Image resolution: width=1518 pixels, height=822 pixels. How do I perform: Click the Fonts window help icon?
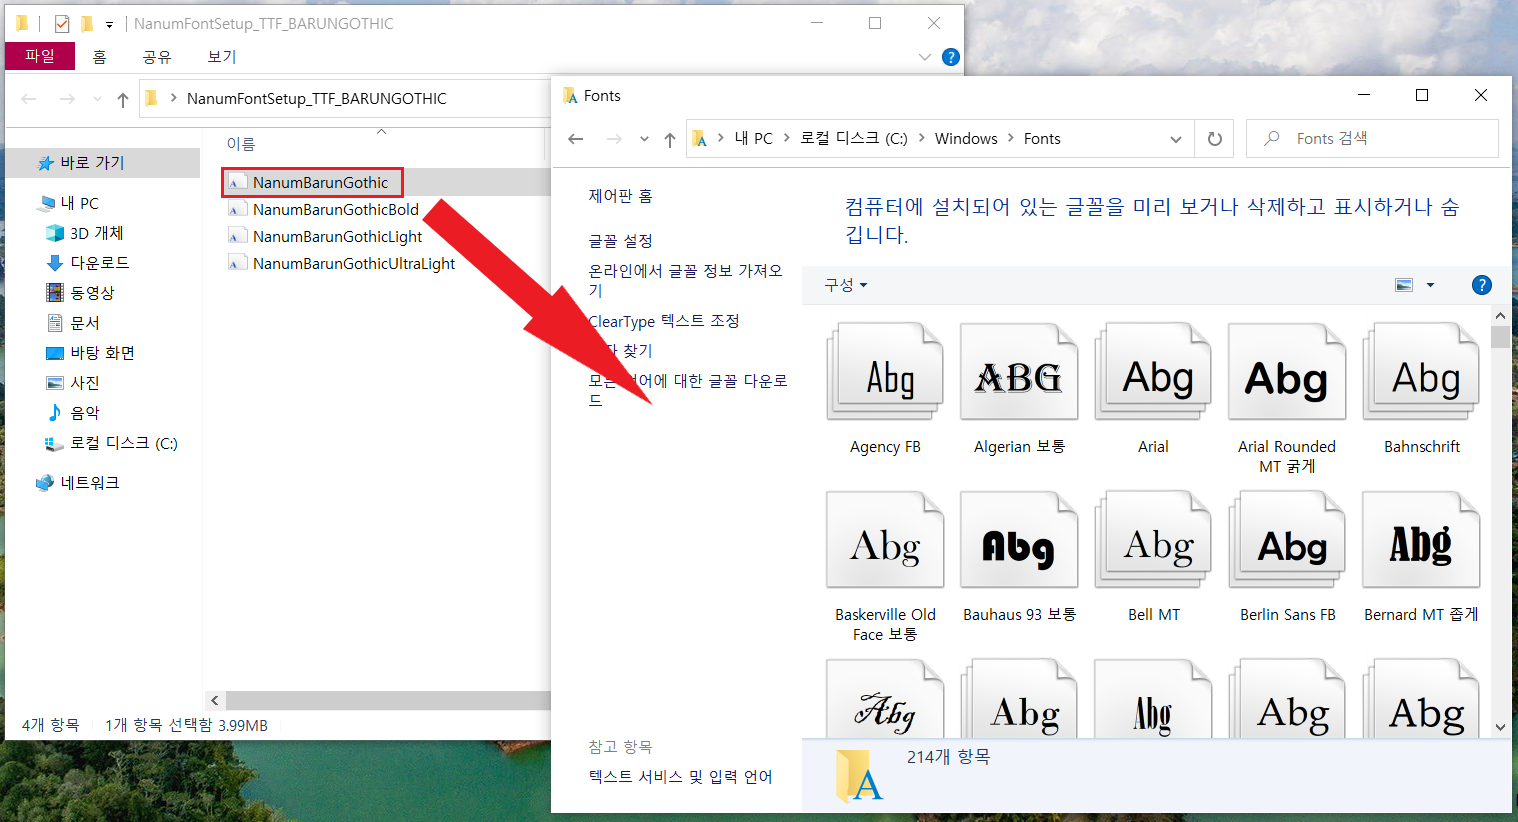[x=1482, y=285]
